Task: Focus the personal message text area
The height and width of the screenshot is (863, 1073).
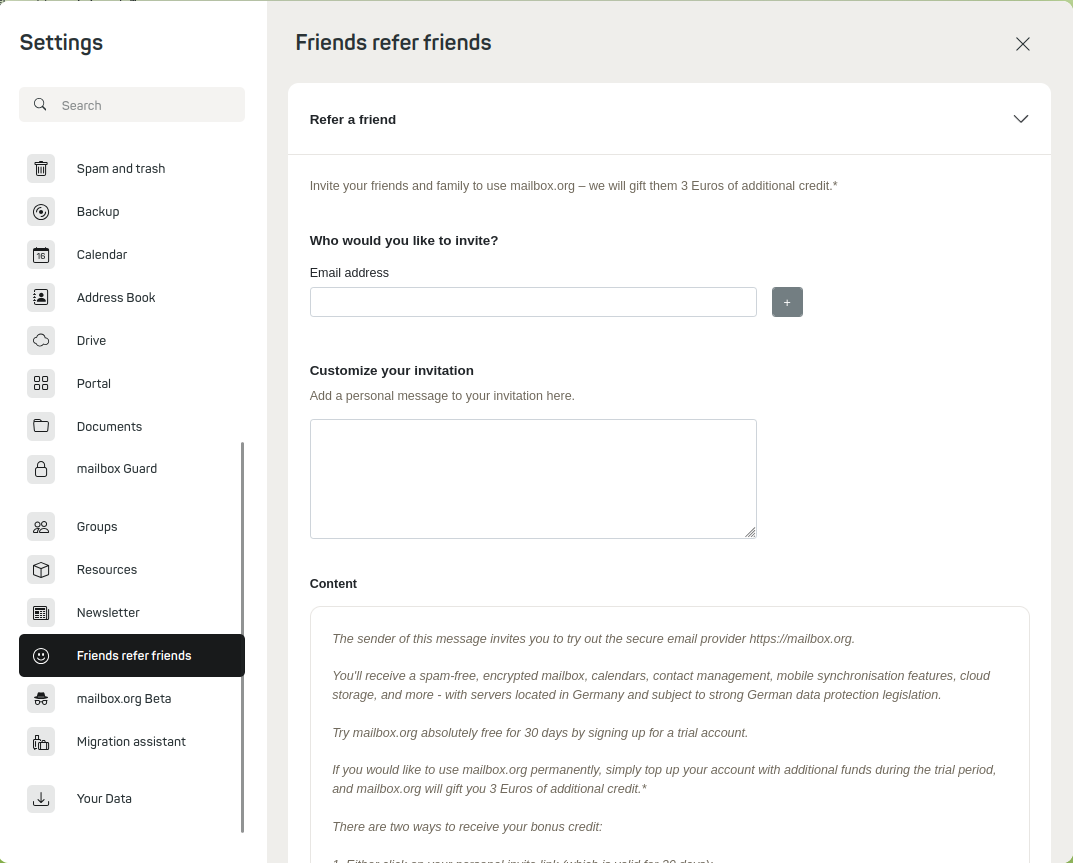Action: [533, 479]
